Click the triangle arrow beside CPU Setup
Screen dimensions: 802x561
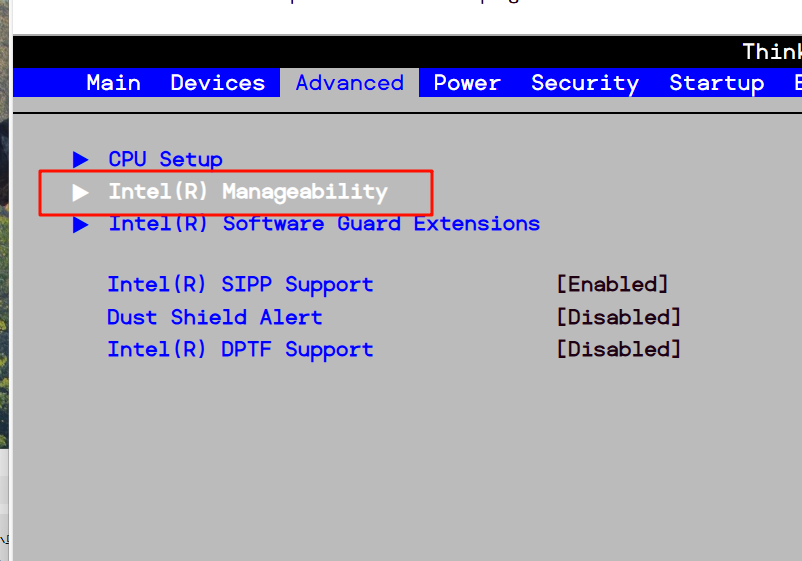pos(81,159)
